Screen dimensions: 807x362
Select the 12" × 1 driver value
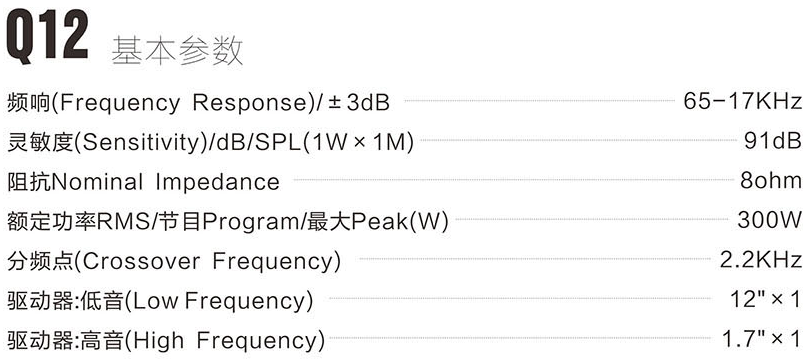pos(766,299)
